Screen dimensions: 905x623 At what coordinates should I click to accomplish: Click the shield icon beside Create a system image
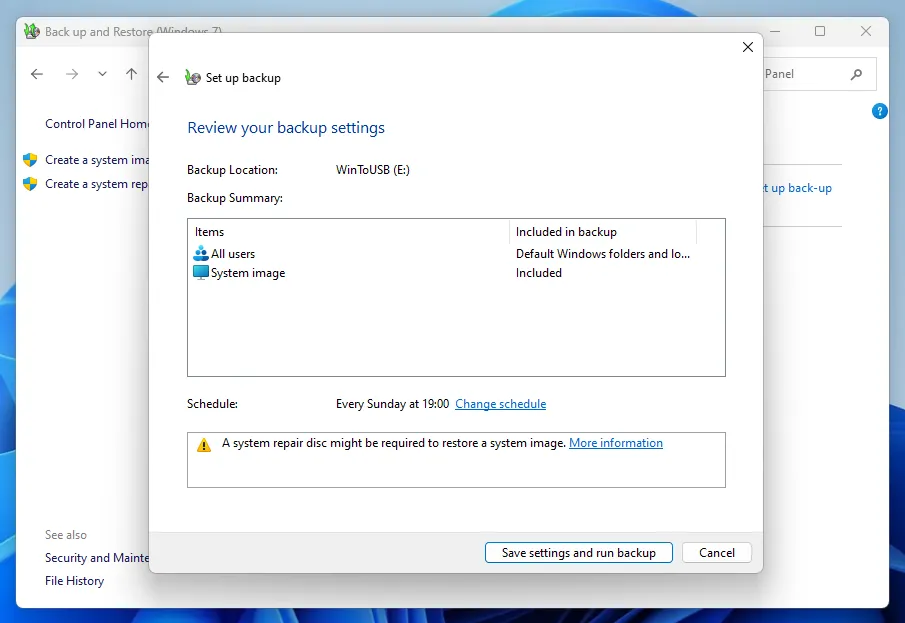click(x=30, y=160)
